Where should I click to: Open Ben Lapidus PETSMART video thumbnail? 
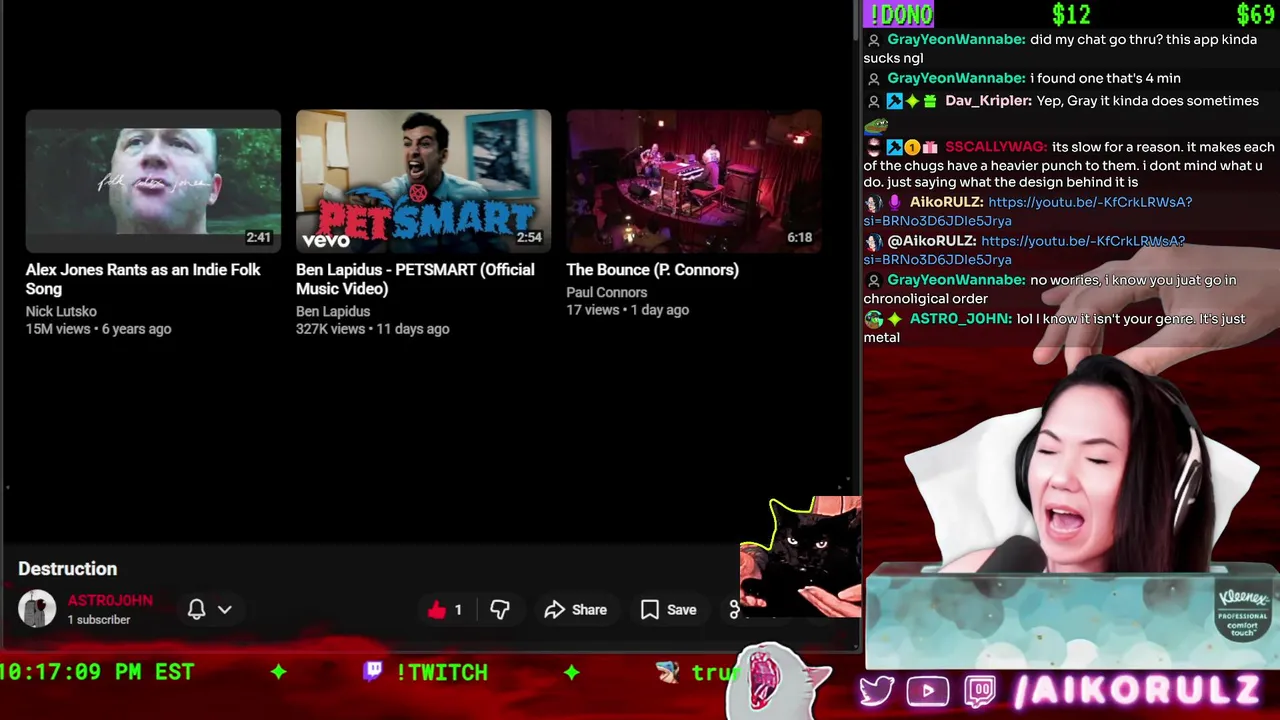tap(423, 181)
